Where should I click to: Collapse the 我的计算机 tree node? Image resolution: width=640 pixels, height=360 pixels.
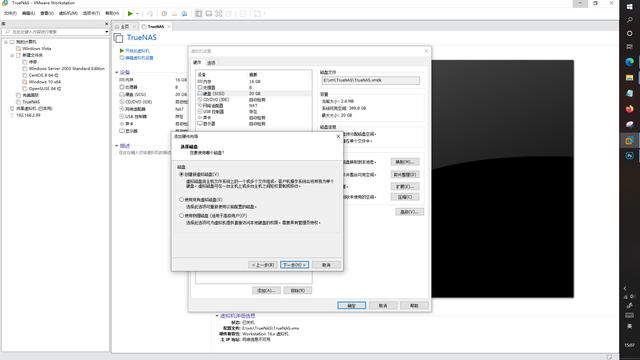click(6, 42)
